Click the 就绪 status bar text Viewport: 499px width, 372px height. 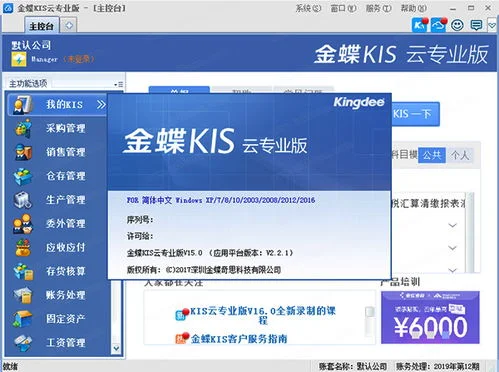pyautogui.click(x=10, y=367)
